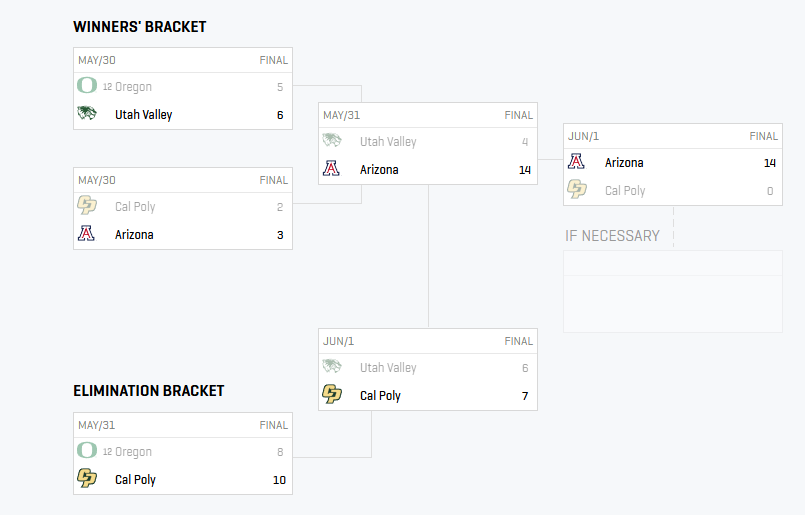
Task: Open Arizona team link in Jun 1 final
Action: [624, 163]
